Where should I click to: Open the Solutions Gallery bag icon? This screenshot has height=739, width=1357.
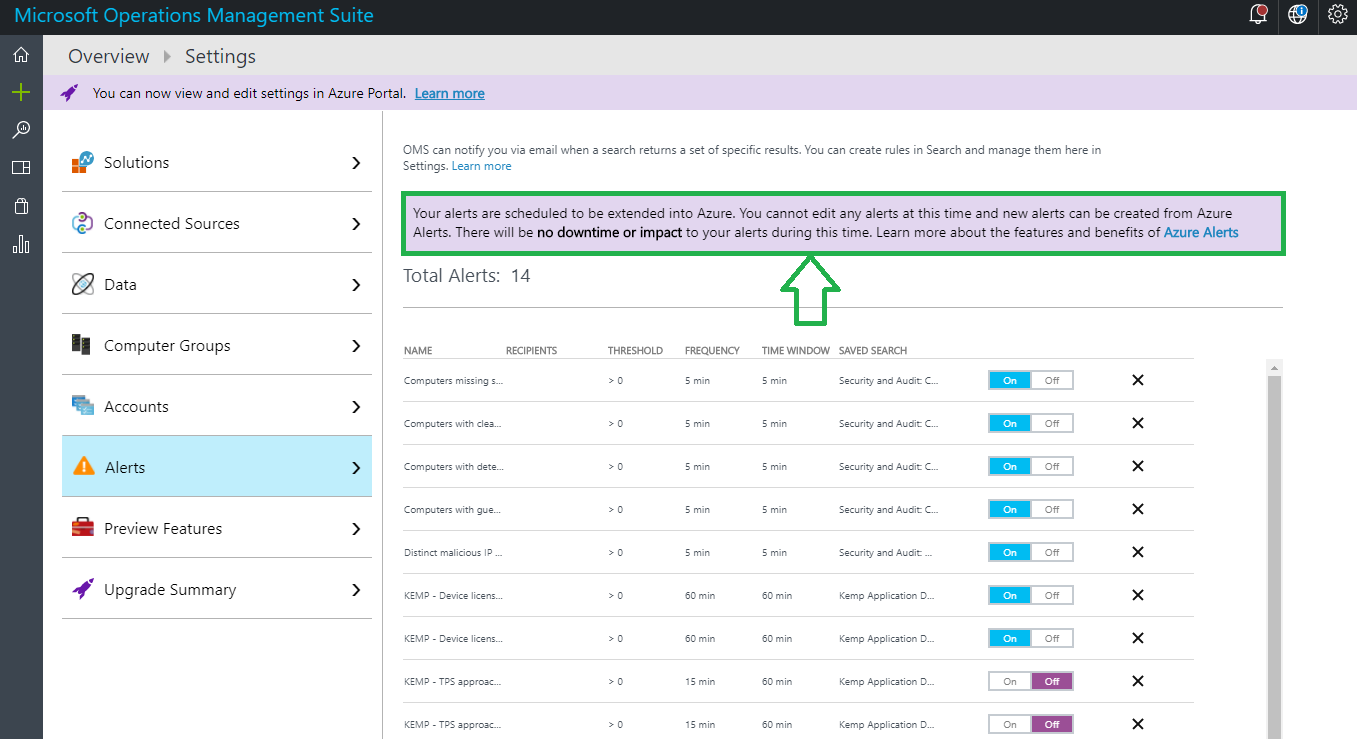pos(21,206)
